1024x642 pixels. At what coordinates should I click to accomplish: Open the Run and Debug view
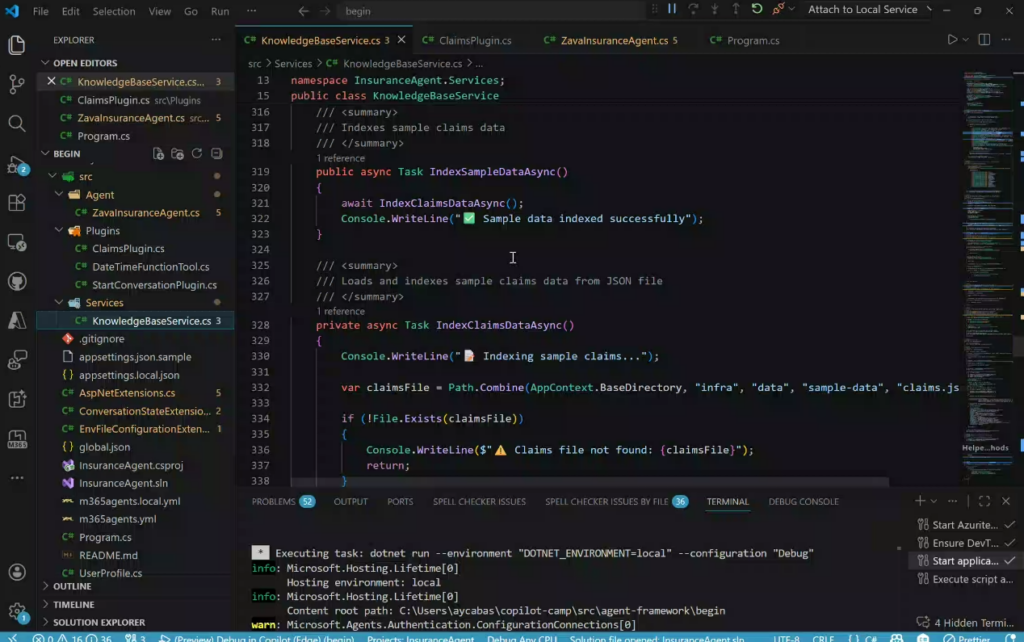tap(16, 165)
